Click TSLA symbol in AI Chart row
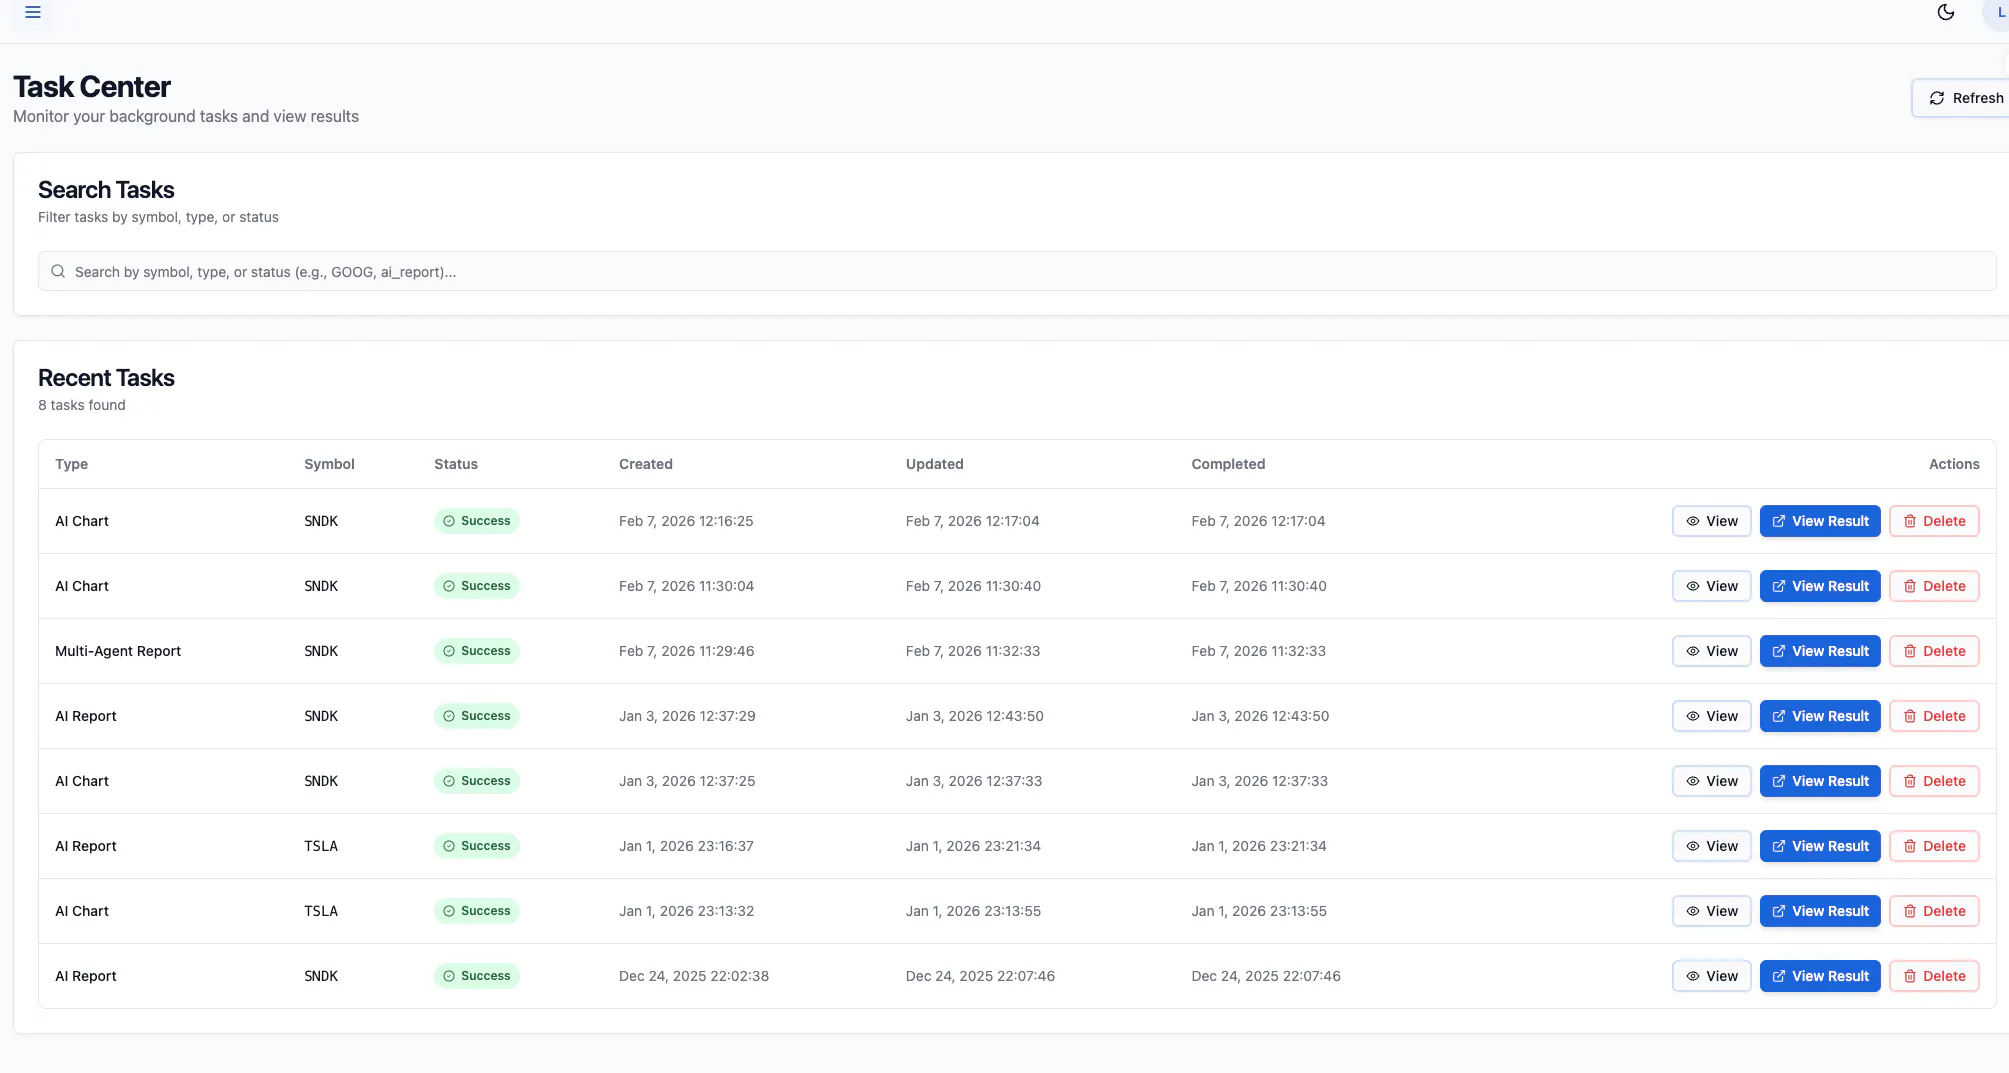 pyautogui.click(x=321, y=911)
